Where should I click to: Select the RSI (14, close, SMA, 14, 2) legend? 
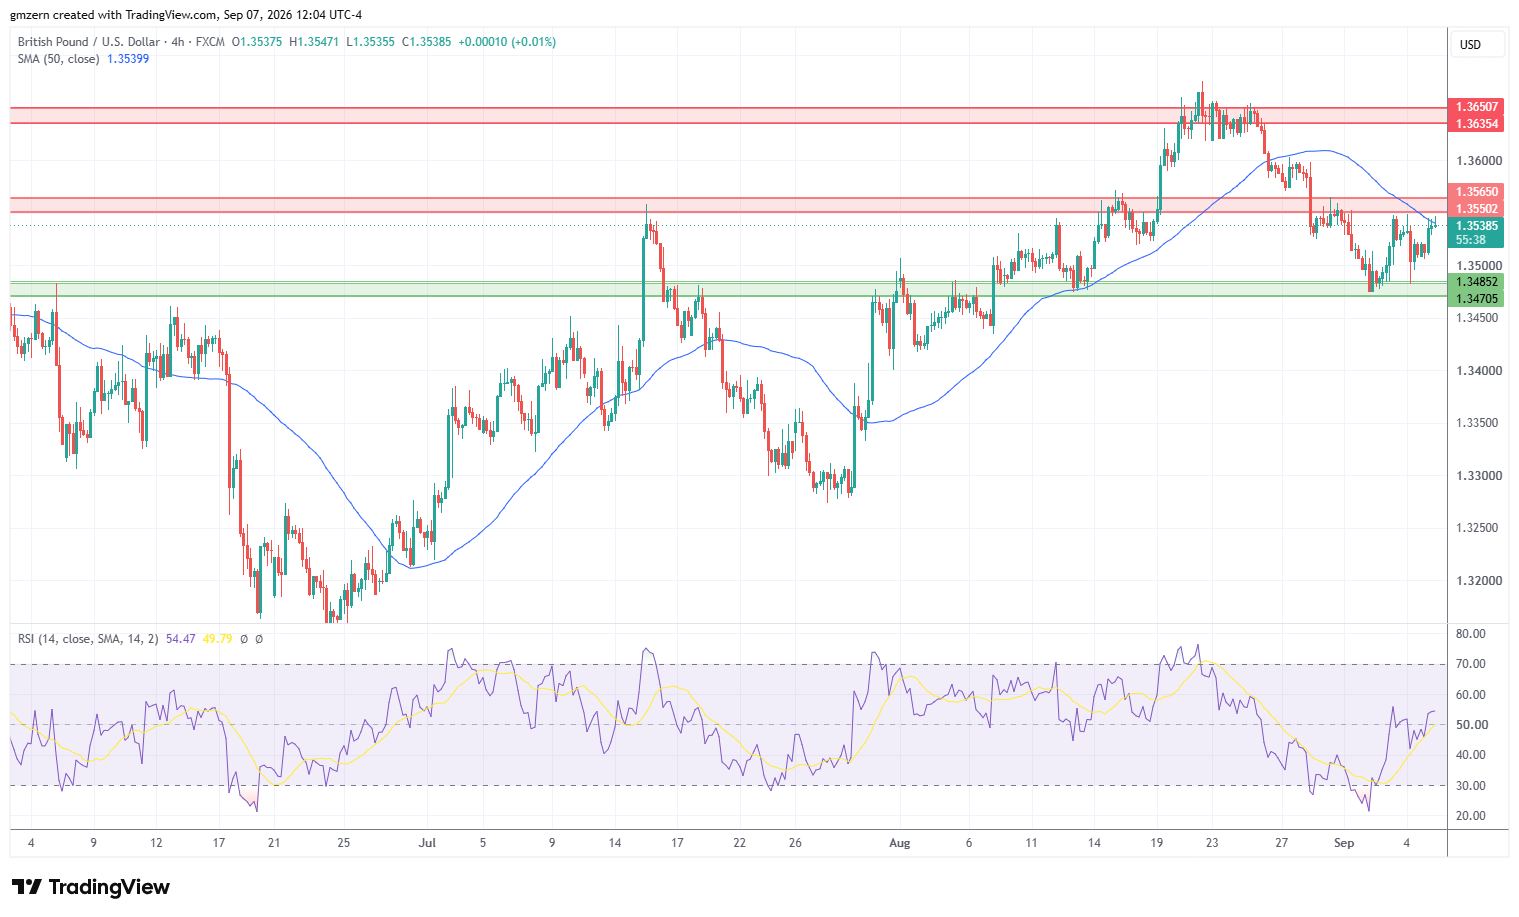(88, 639)
